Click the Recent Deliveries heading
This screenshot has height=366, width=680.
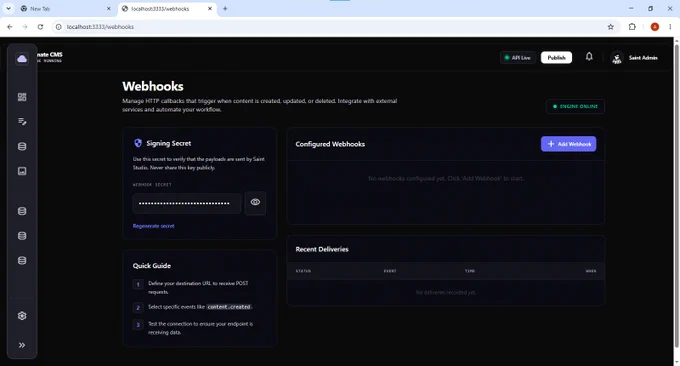click(x=322, y=249)
